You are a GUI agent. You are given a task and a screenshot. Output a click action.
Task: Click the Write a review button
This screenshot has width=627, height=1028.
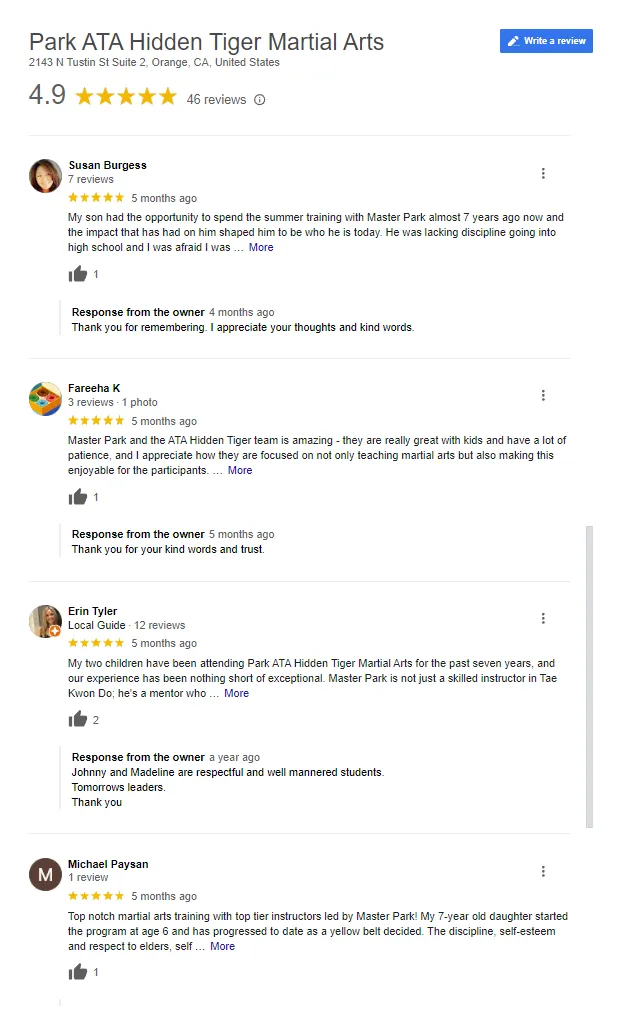tap(546, 41)
